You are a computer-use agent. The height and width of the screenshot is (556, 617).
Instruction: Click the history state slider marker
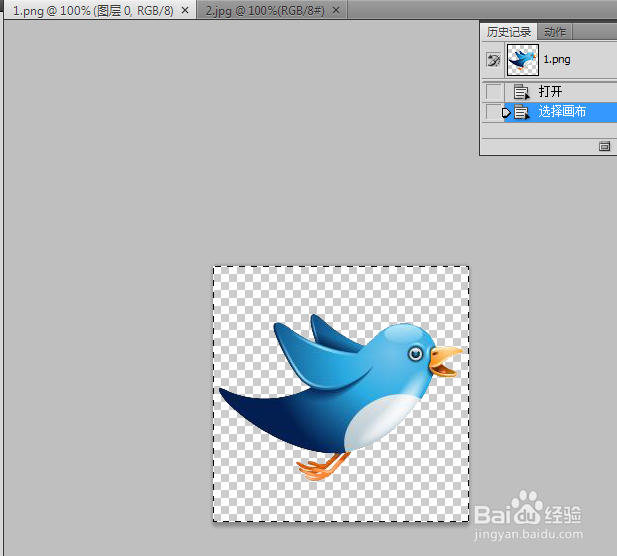(506, 113)
